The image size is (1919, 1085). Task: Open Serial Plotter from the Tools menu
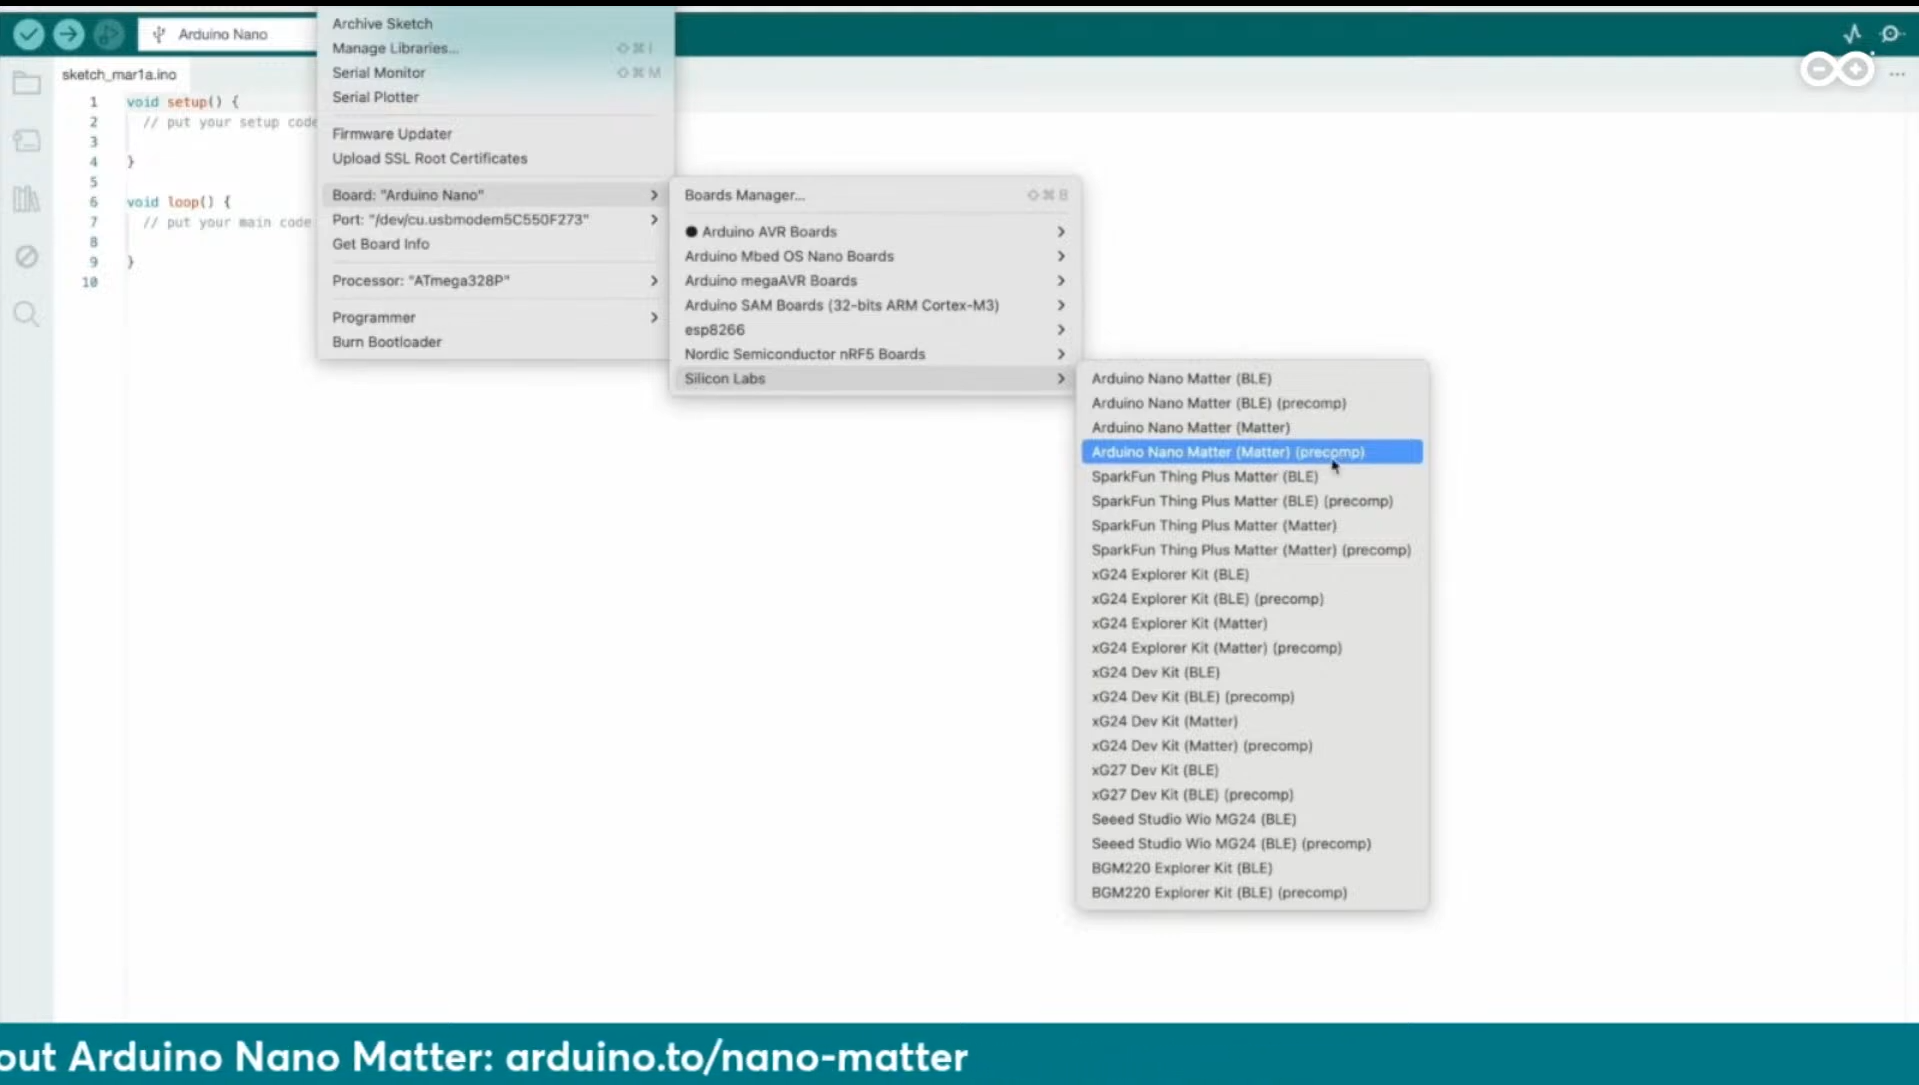(x=496, y=97)
